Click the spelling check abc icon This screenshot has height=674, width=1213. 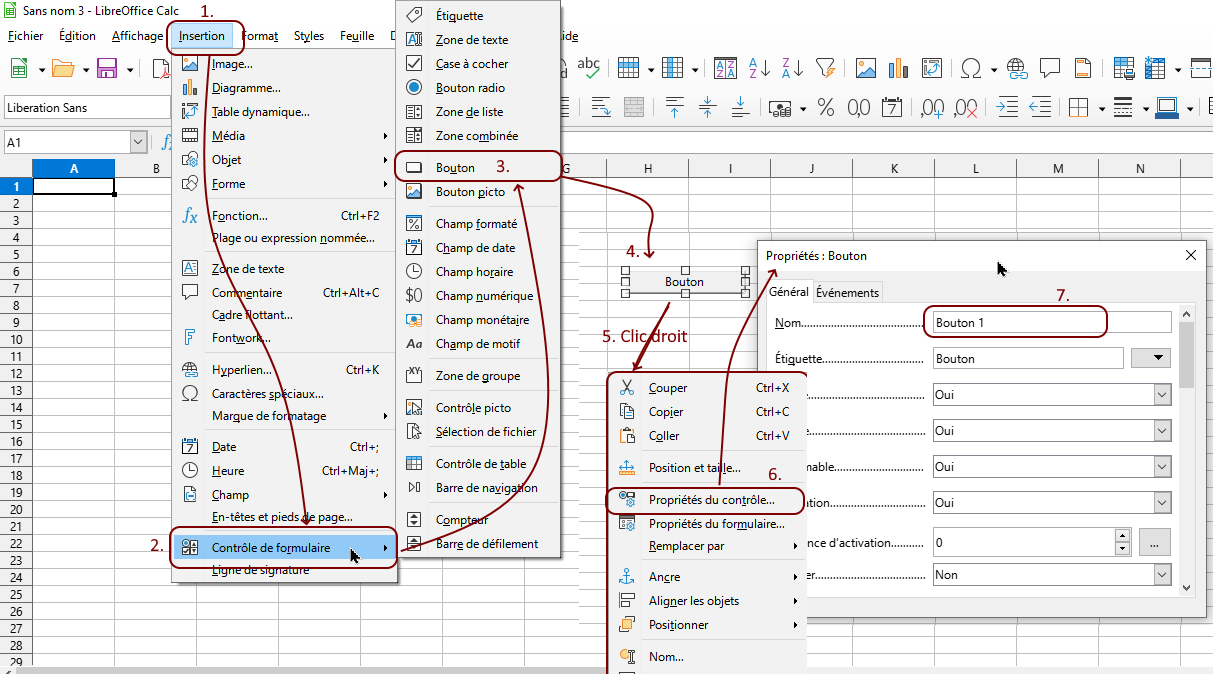[589, 69]
